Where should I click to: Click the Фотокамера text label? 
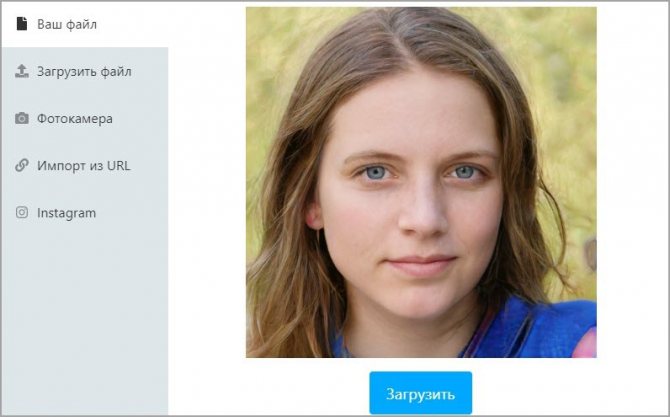(x=75, y=118)
